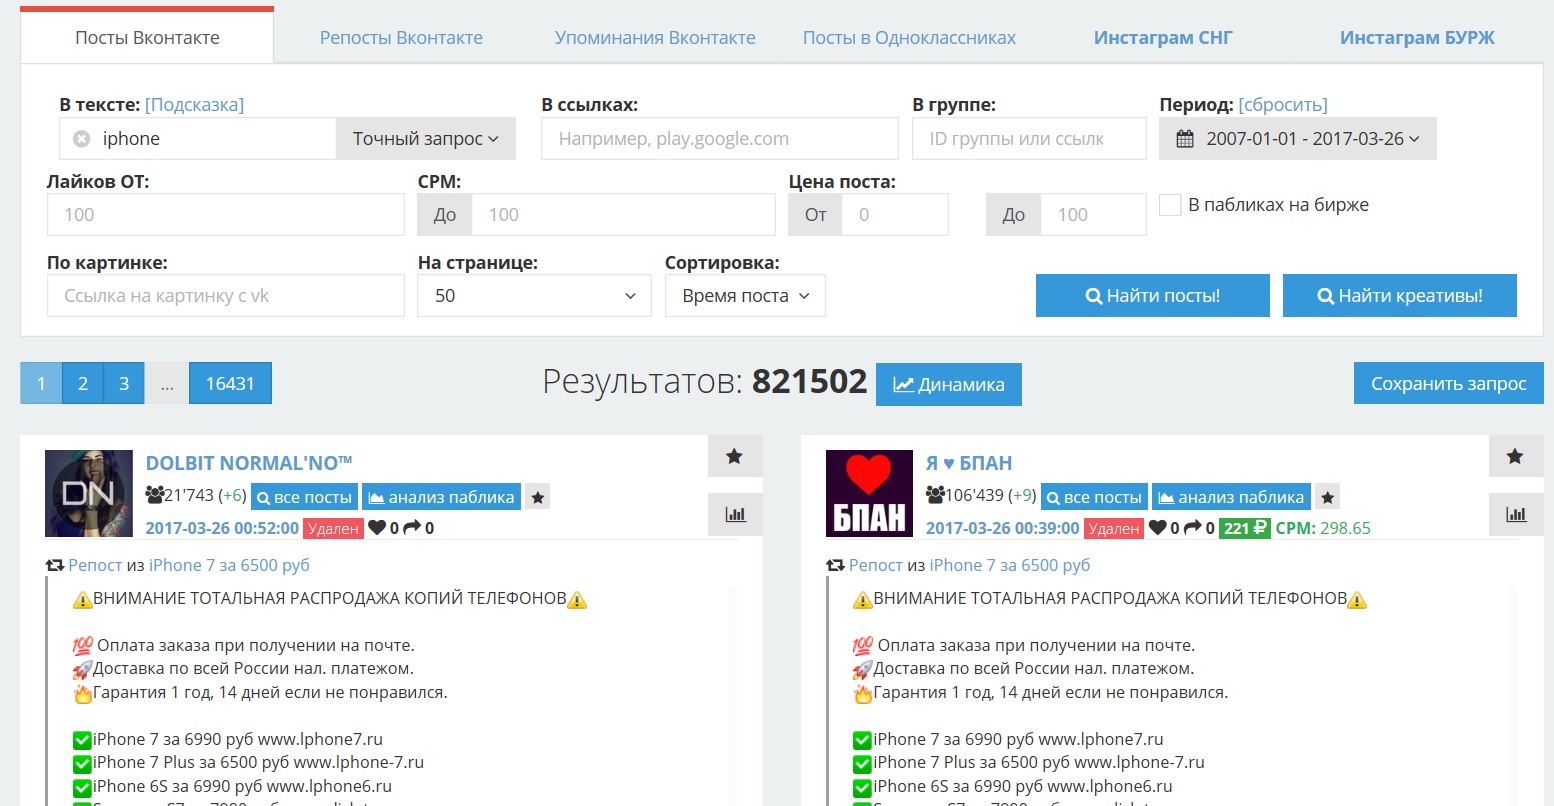Click the repost arrow count in DOLBIT NORMAL'NO post
1554x806 pixels.
pyautogui.click(x=419, y=528)
